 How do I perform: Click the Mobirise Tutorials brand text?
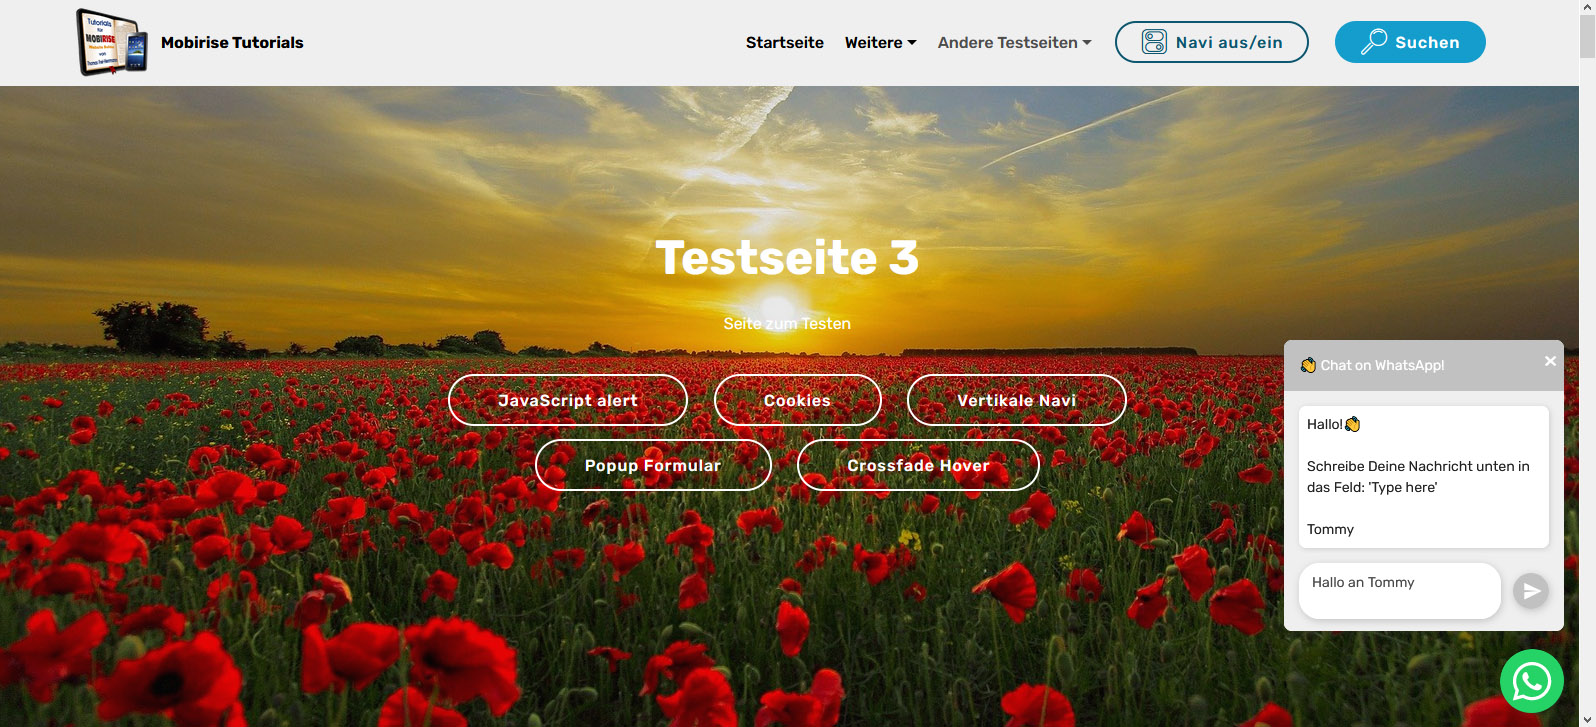[232, 42]
